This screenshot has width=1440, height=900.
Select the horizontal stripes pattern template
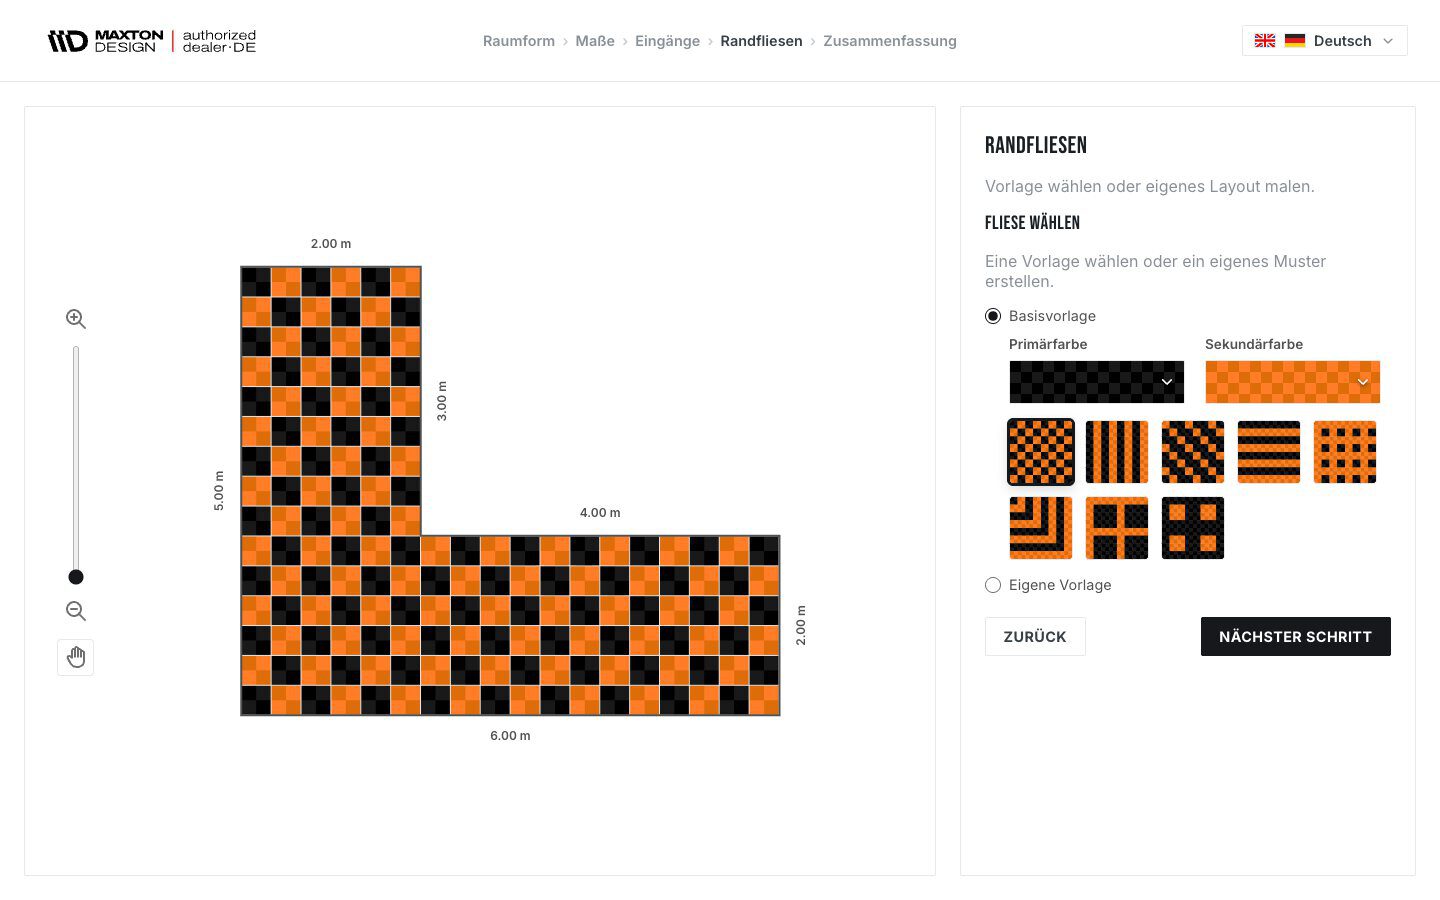pos(1269,452)
